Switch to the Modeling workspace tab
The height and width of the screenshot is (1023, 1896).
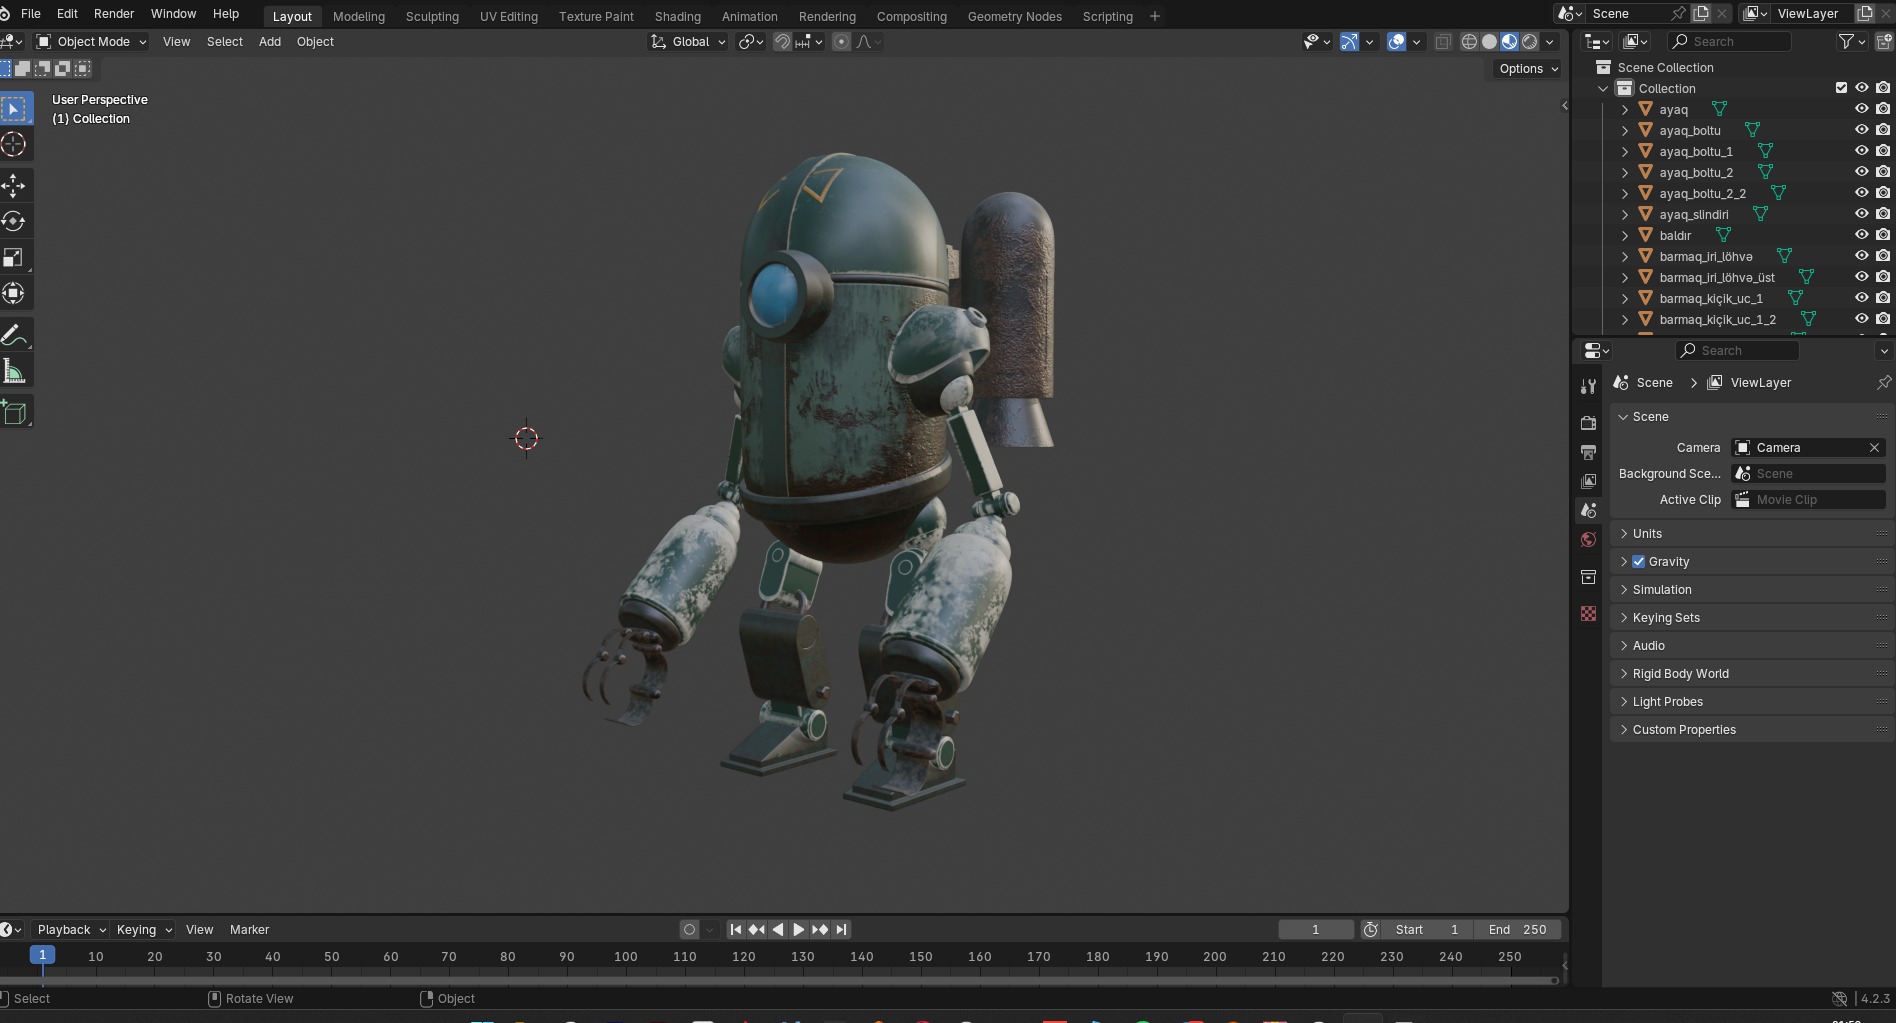pyautogui.click(x=359, y=16)
